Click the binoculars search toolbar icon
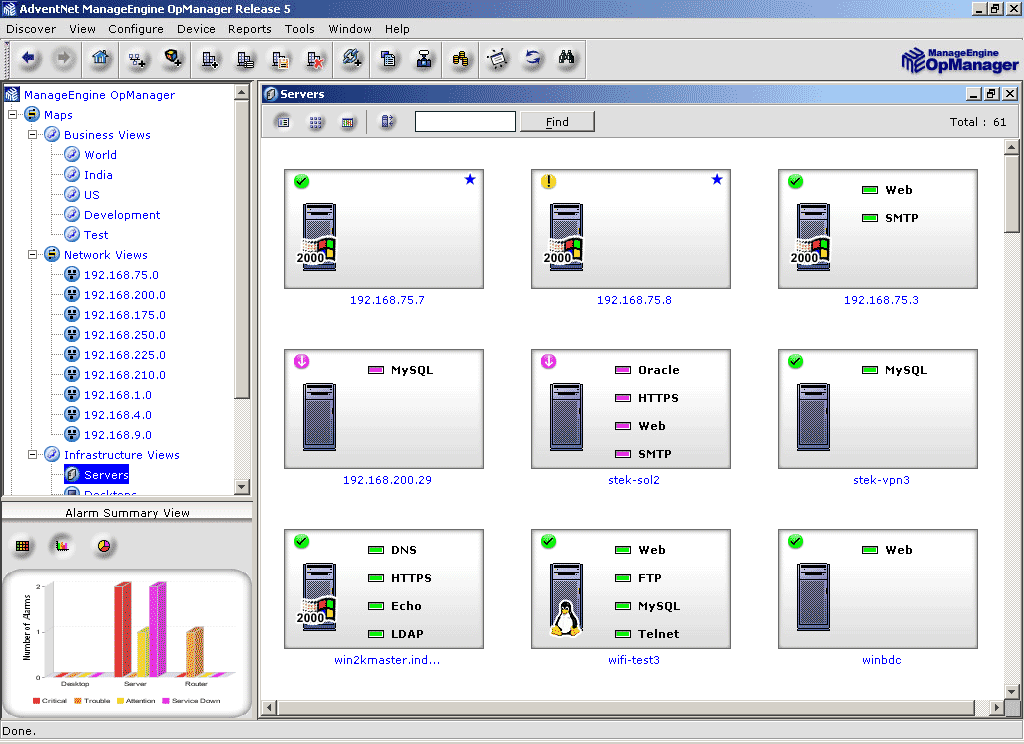The image size is (1024, 744). (x=566, y=57)
